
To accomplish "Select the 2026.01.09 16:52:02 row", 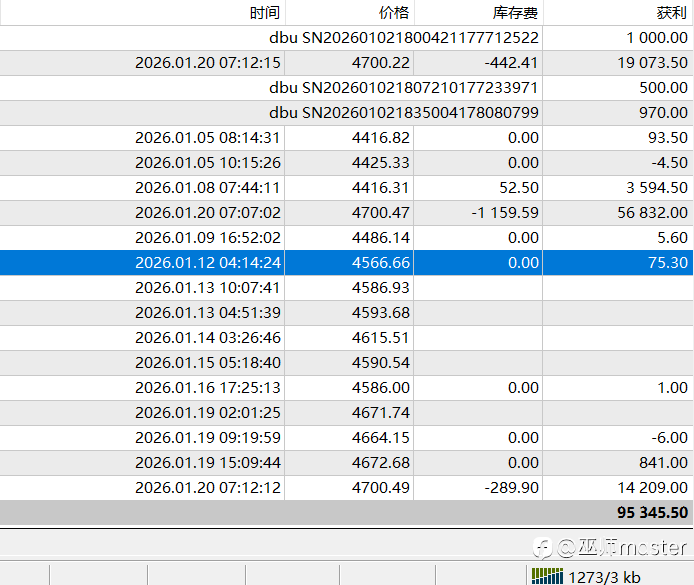I will click(347, 238).
